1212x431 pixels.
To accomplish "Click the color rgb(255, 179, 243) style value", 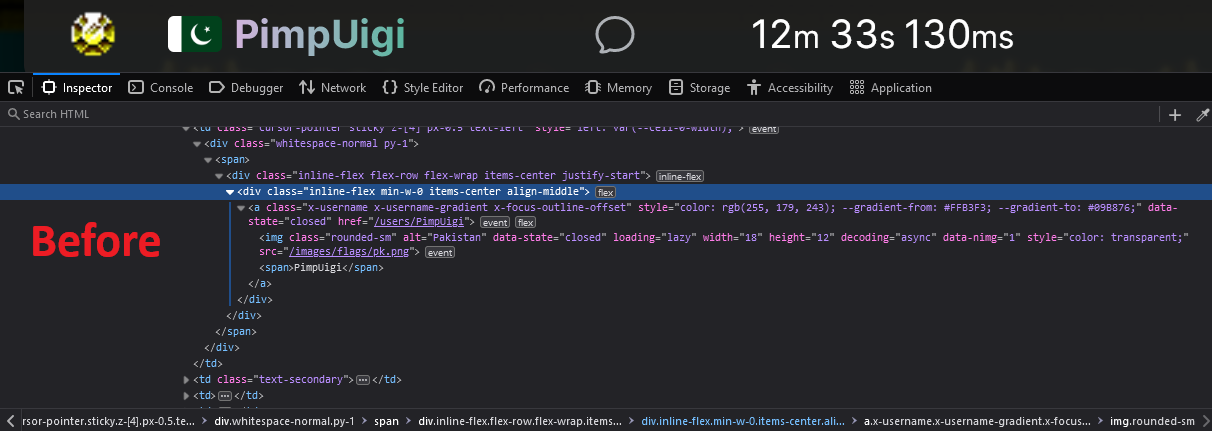I will 756,207.
